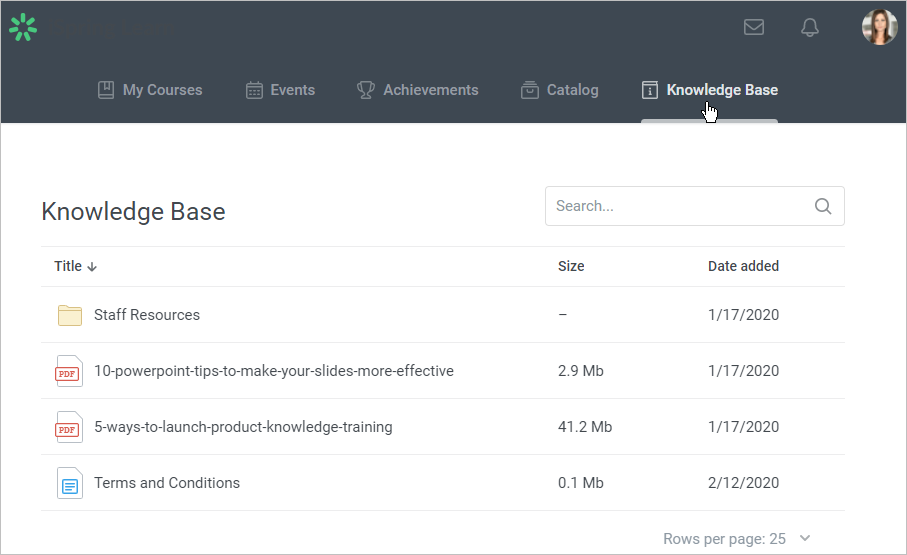Open the Terms and Conditions document
The width and height of the screenshot is (907, 555).
pyautogui.click(x=167, y=483)
